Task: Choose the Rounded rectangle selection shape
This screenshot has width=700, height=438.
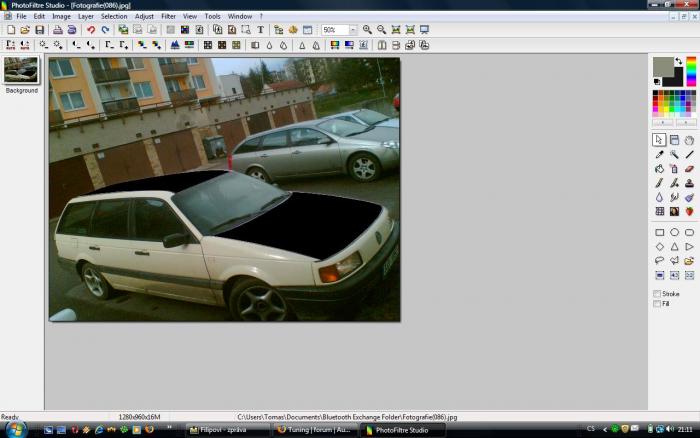Action: 689,232
